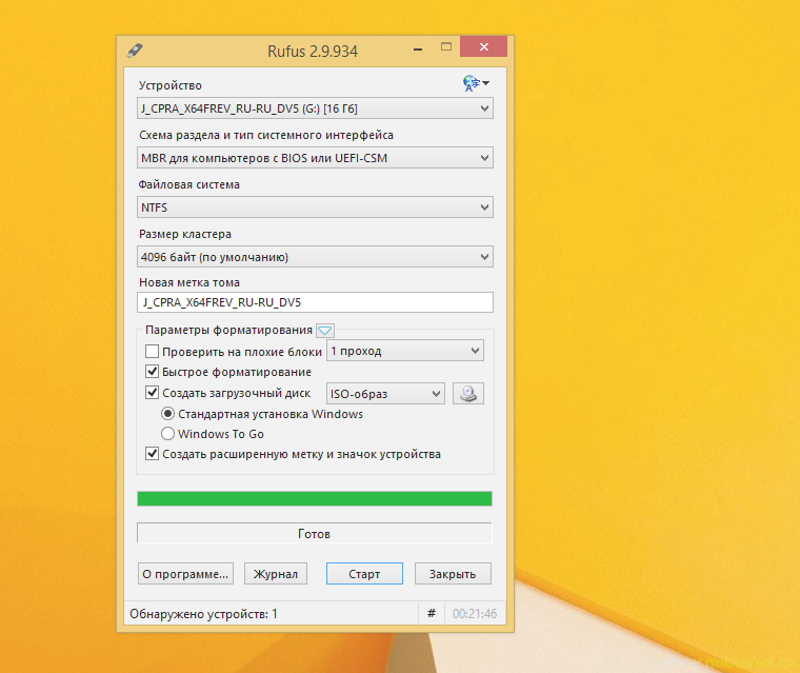Open the NTFS file system dropdown
Screen dimensions: 800x673
pyautogui.click(x=315, y=208)
